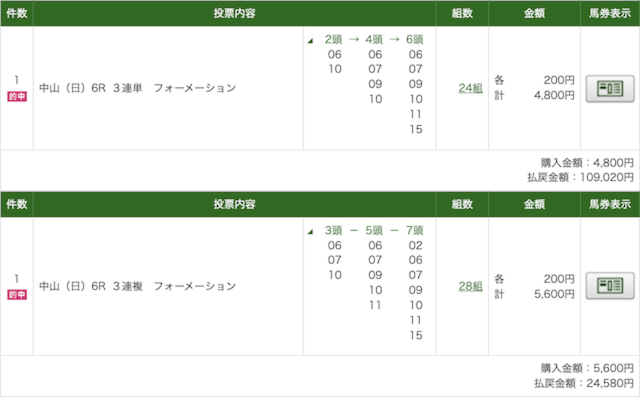640x397 pixels.
Task: Click the 払戻金額 24,580円 text
Action: coord(584,383)
